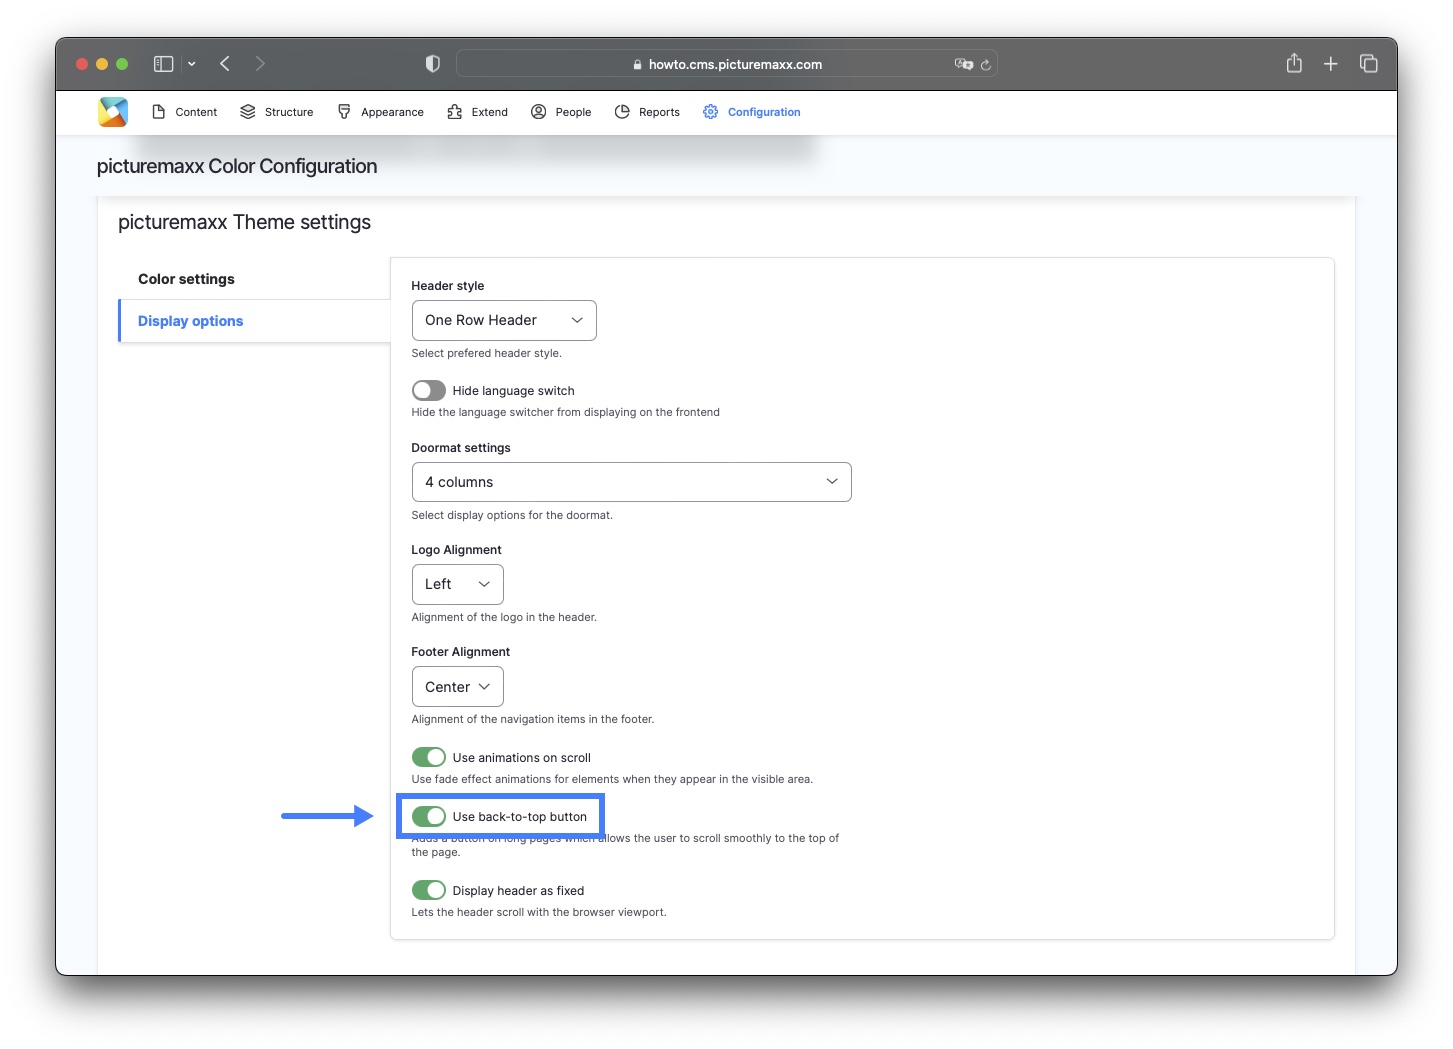This screenshot has width=1453, height=1049.
Task: Open the Structure menu
Action: click(277, 112)
